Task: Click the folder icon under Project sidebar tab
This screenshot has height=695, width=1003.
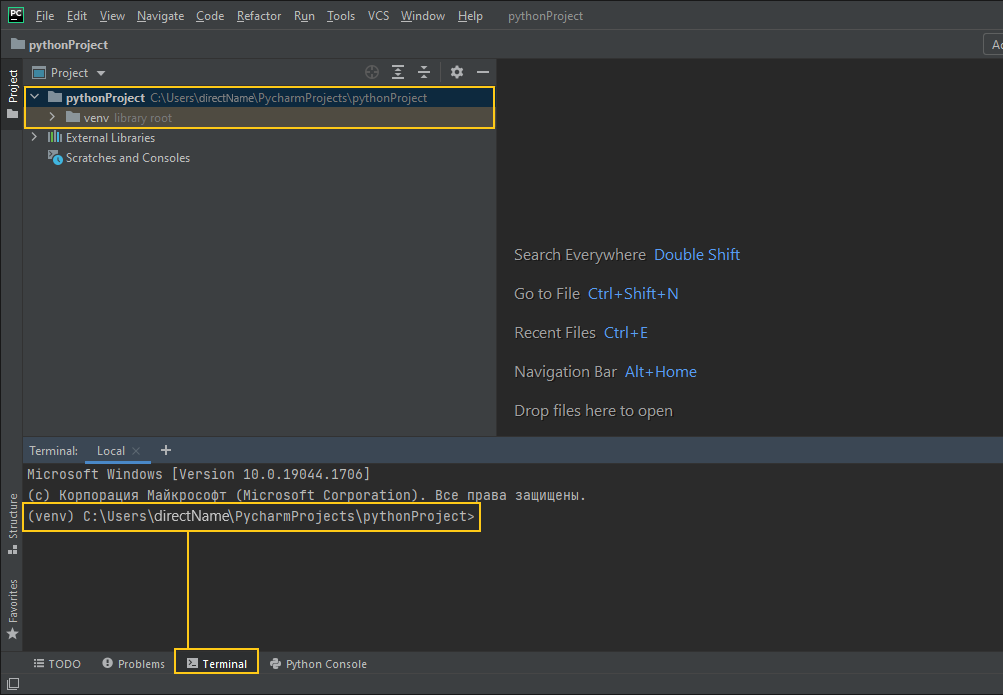Action: pos(12,114)
